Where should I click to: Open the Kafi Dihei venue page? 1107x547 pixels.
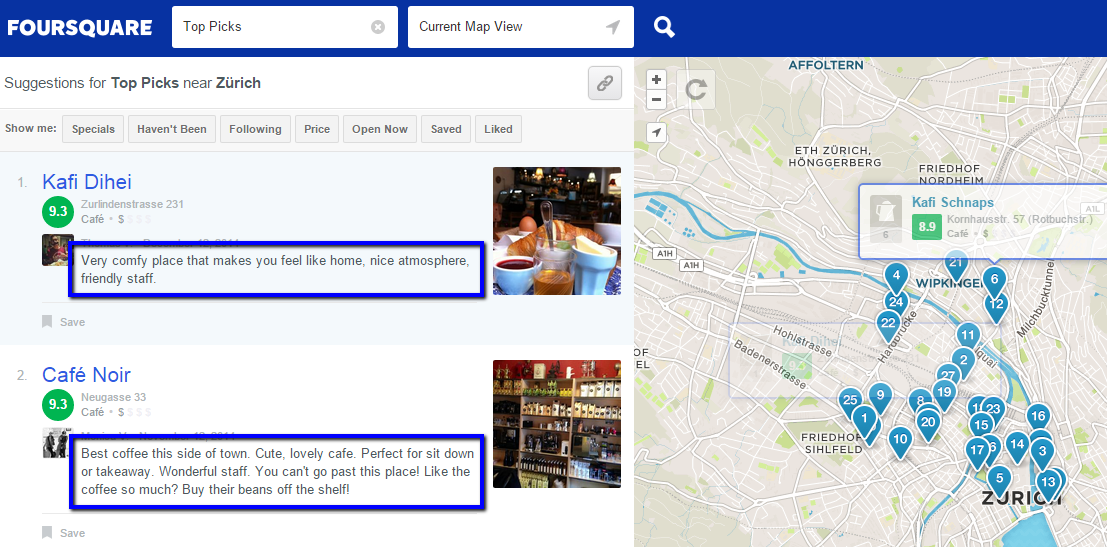tap(87, 181)
